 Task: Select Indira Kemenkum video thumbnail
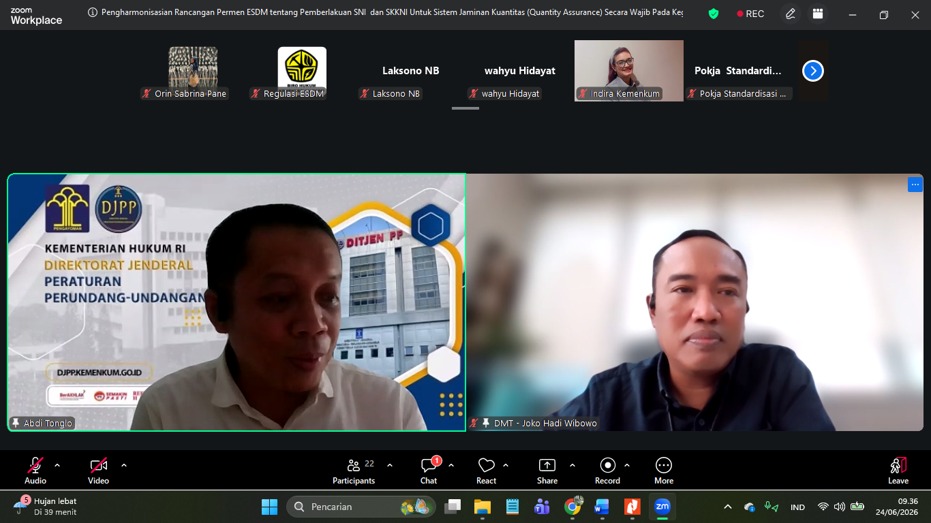(x=629, y=71)
